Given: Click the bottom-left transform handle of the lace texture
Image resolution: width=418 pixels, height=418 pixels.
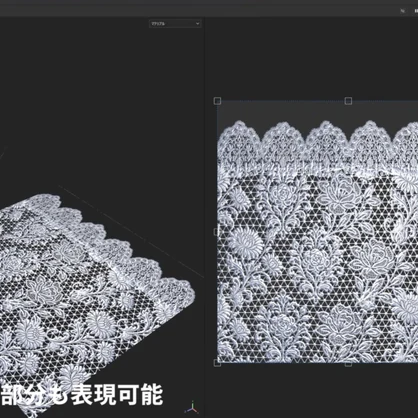Looking at the screenshot, I should pyautogui.click(x=217, y=363).
